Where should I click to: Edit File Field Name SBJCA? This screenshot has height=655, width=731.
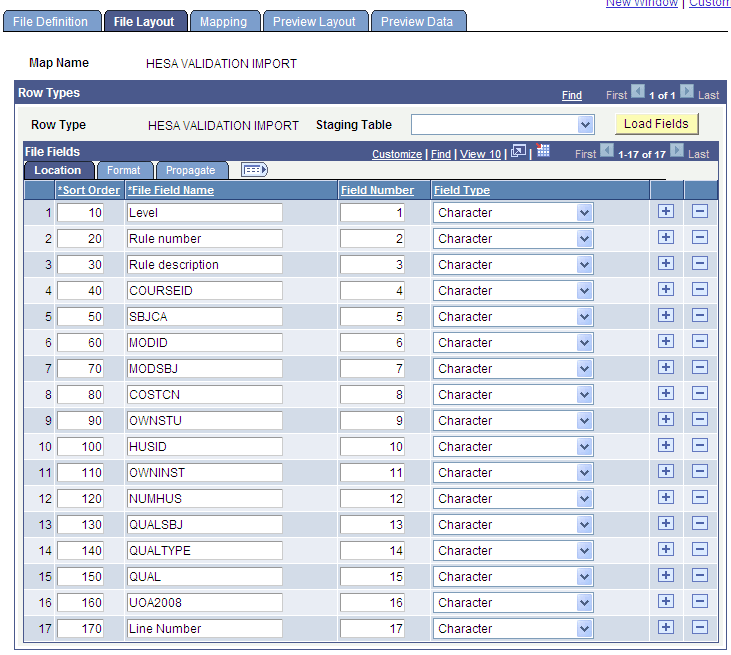205,317
